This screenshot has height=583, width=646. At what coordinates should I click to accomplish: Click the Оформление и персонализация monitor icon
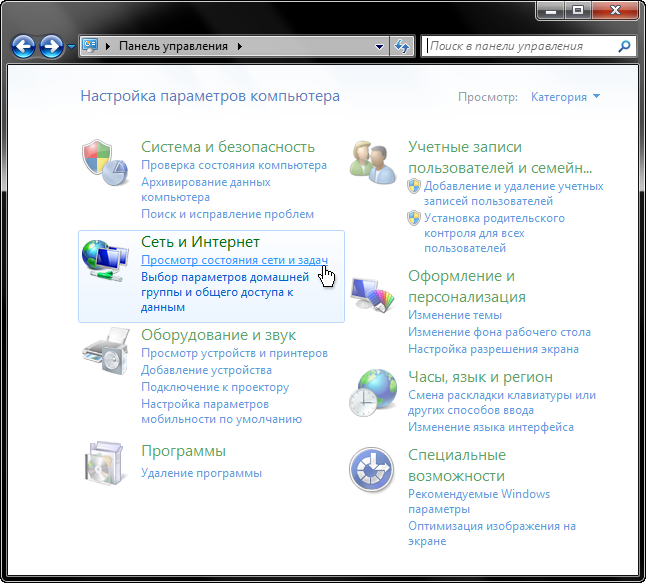(372, 294)
